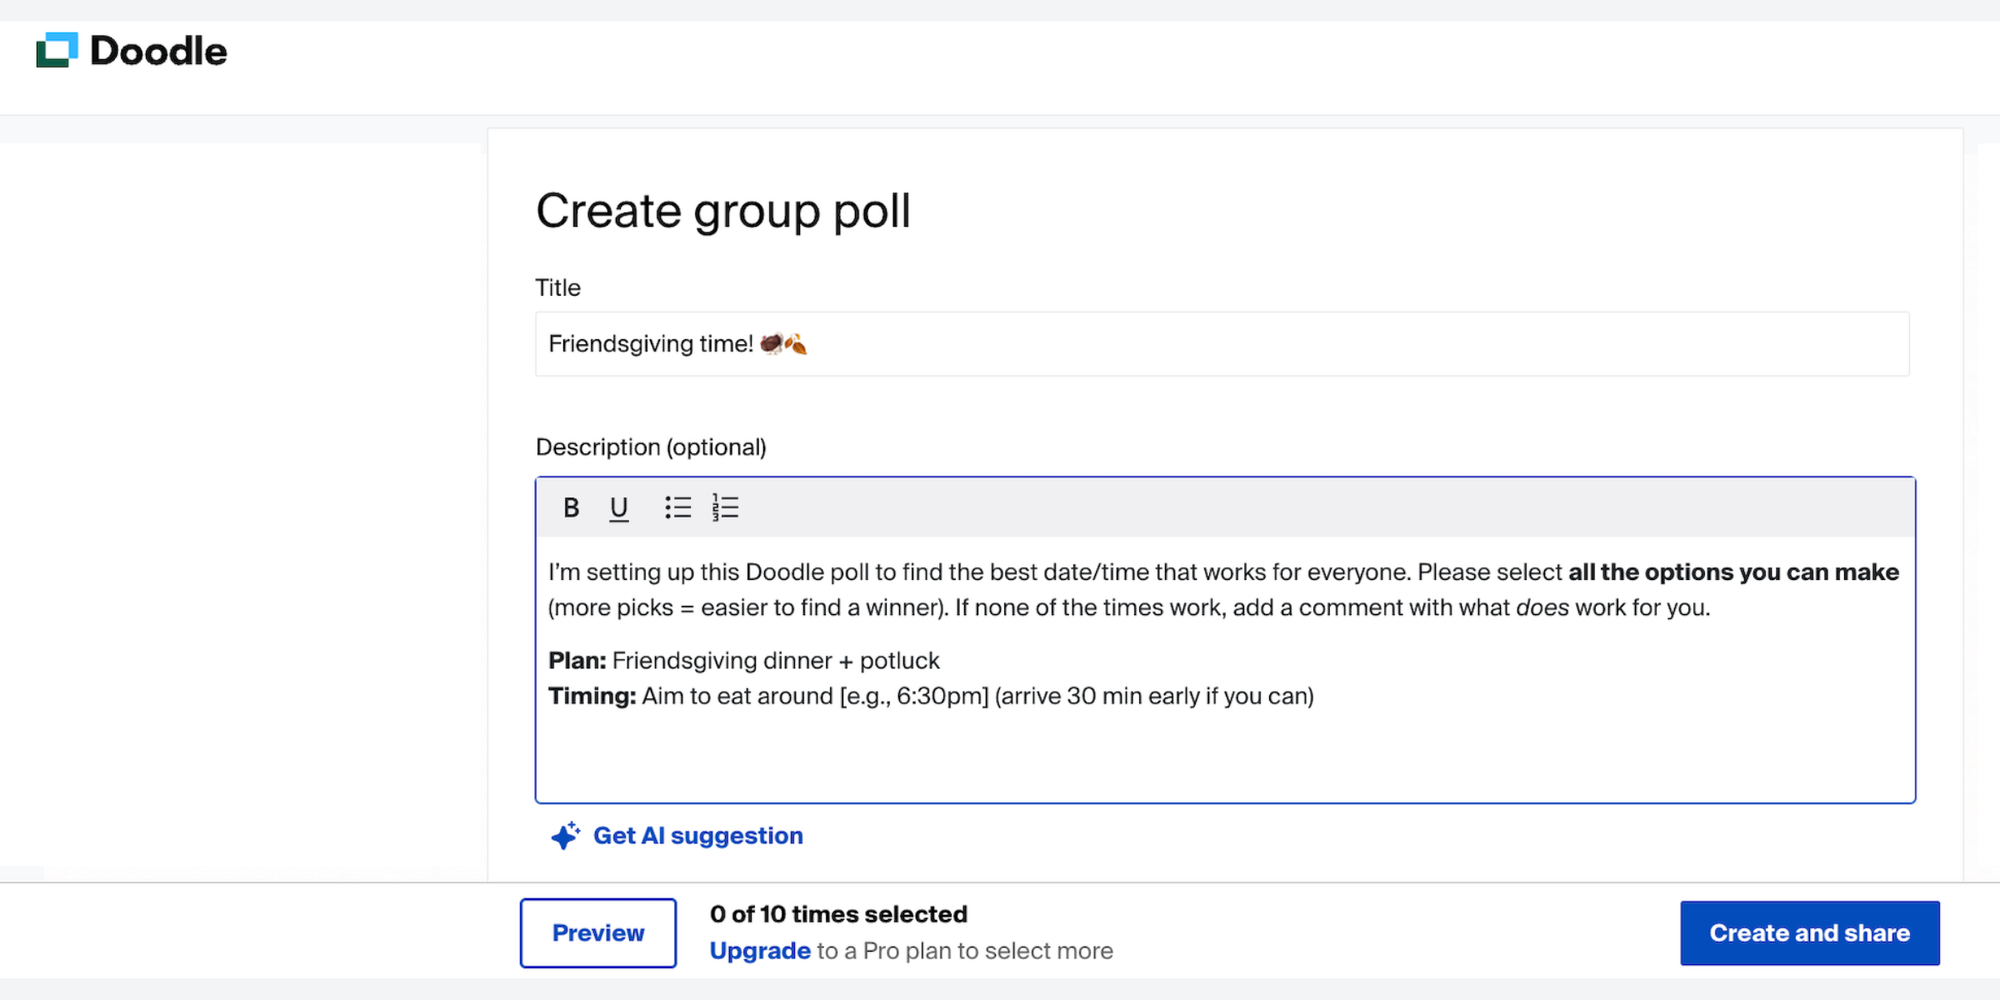Click the AI sparkle icon

click(x=565, y=835)
